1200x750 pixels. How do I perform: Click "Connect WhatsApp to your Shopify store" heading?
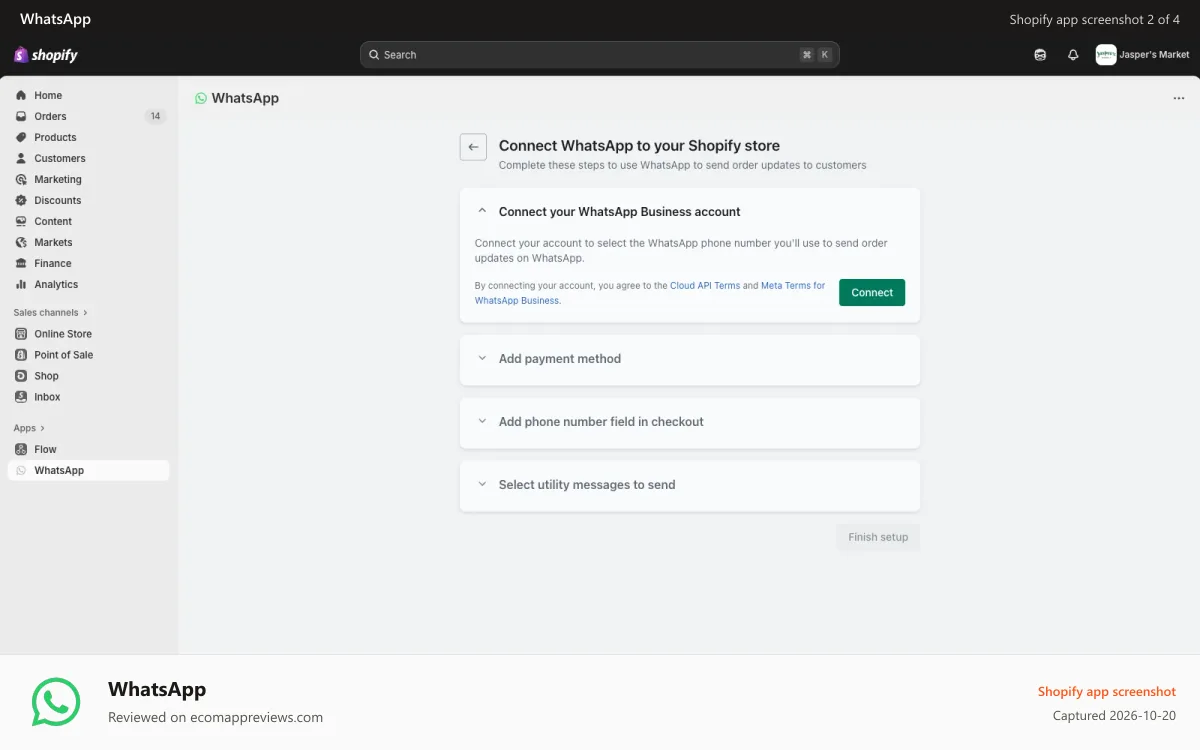(639, 145)
